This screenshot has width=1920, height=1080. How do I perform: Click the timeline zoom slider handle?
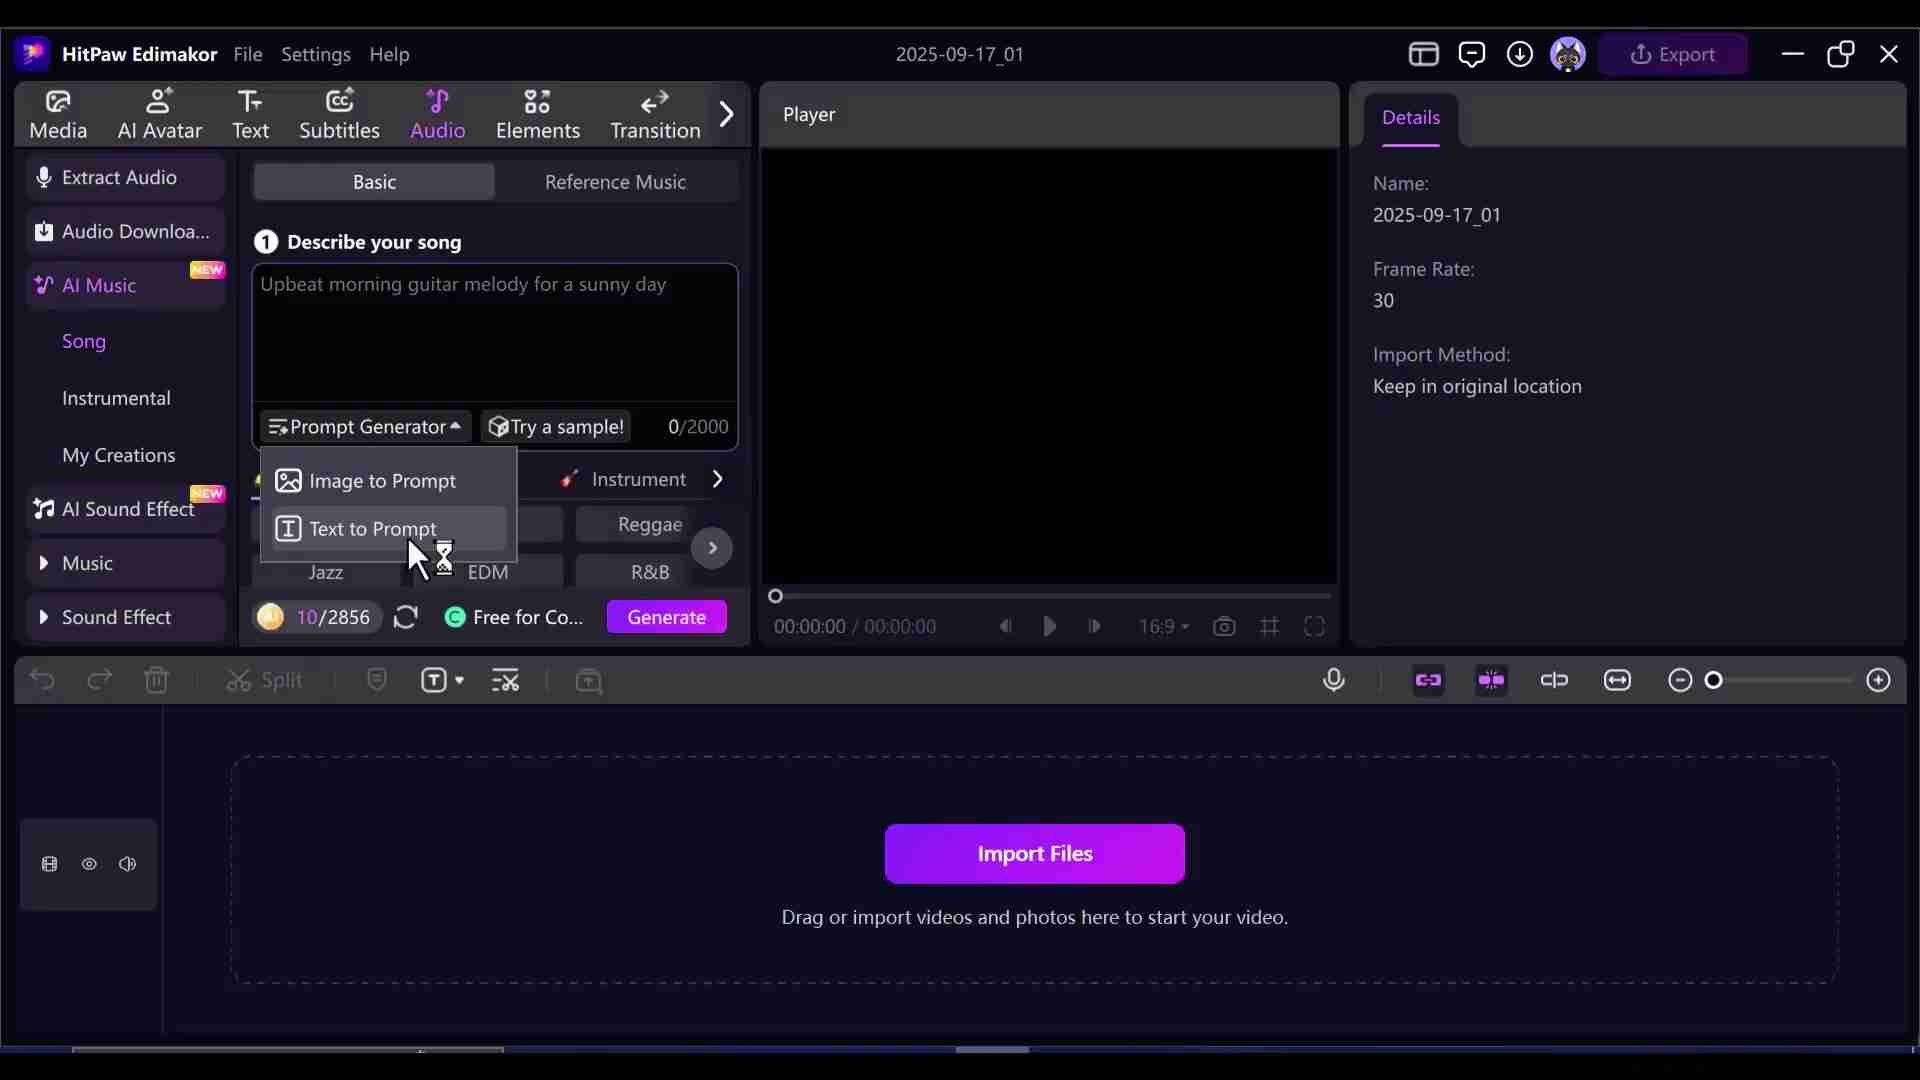(1714, 680)
